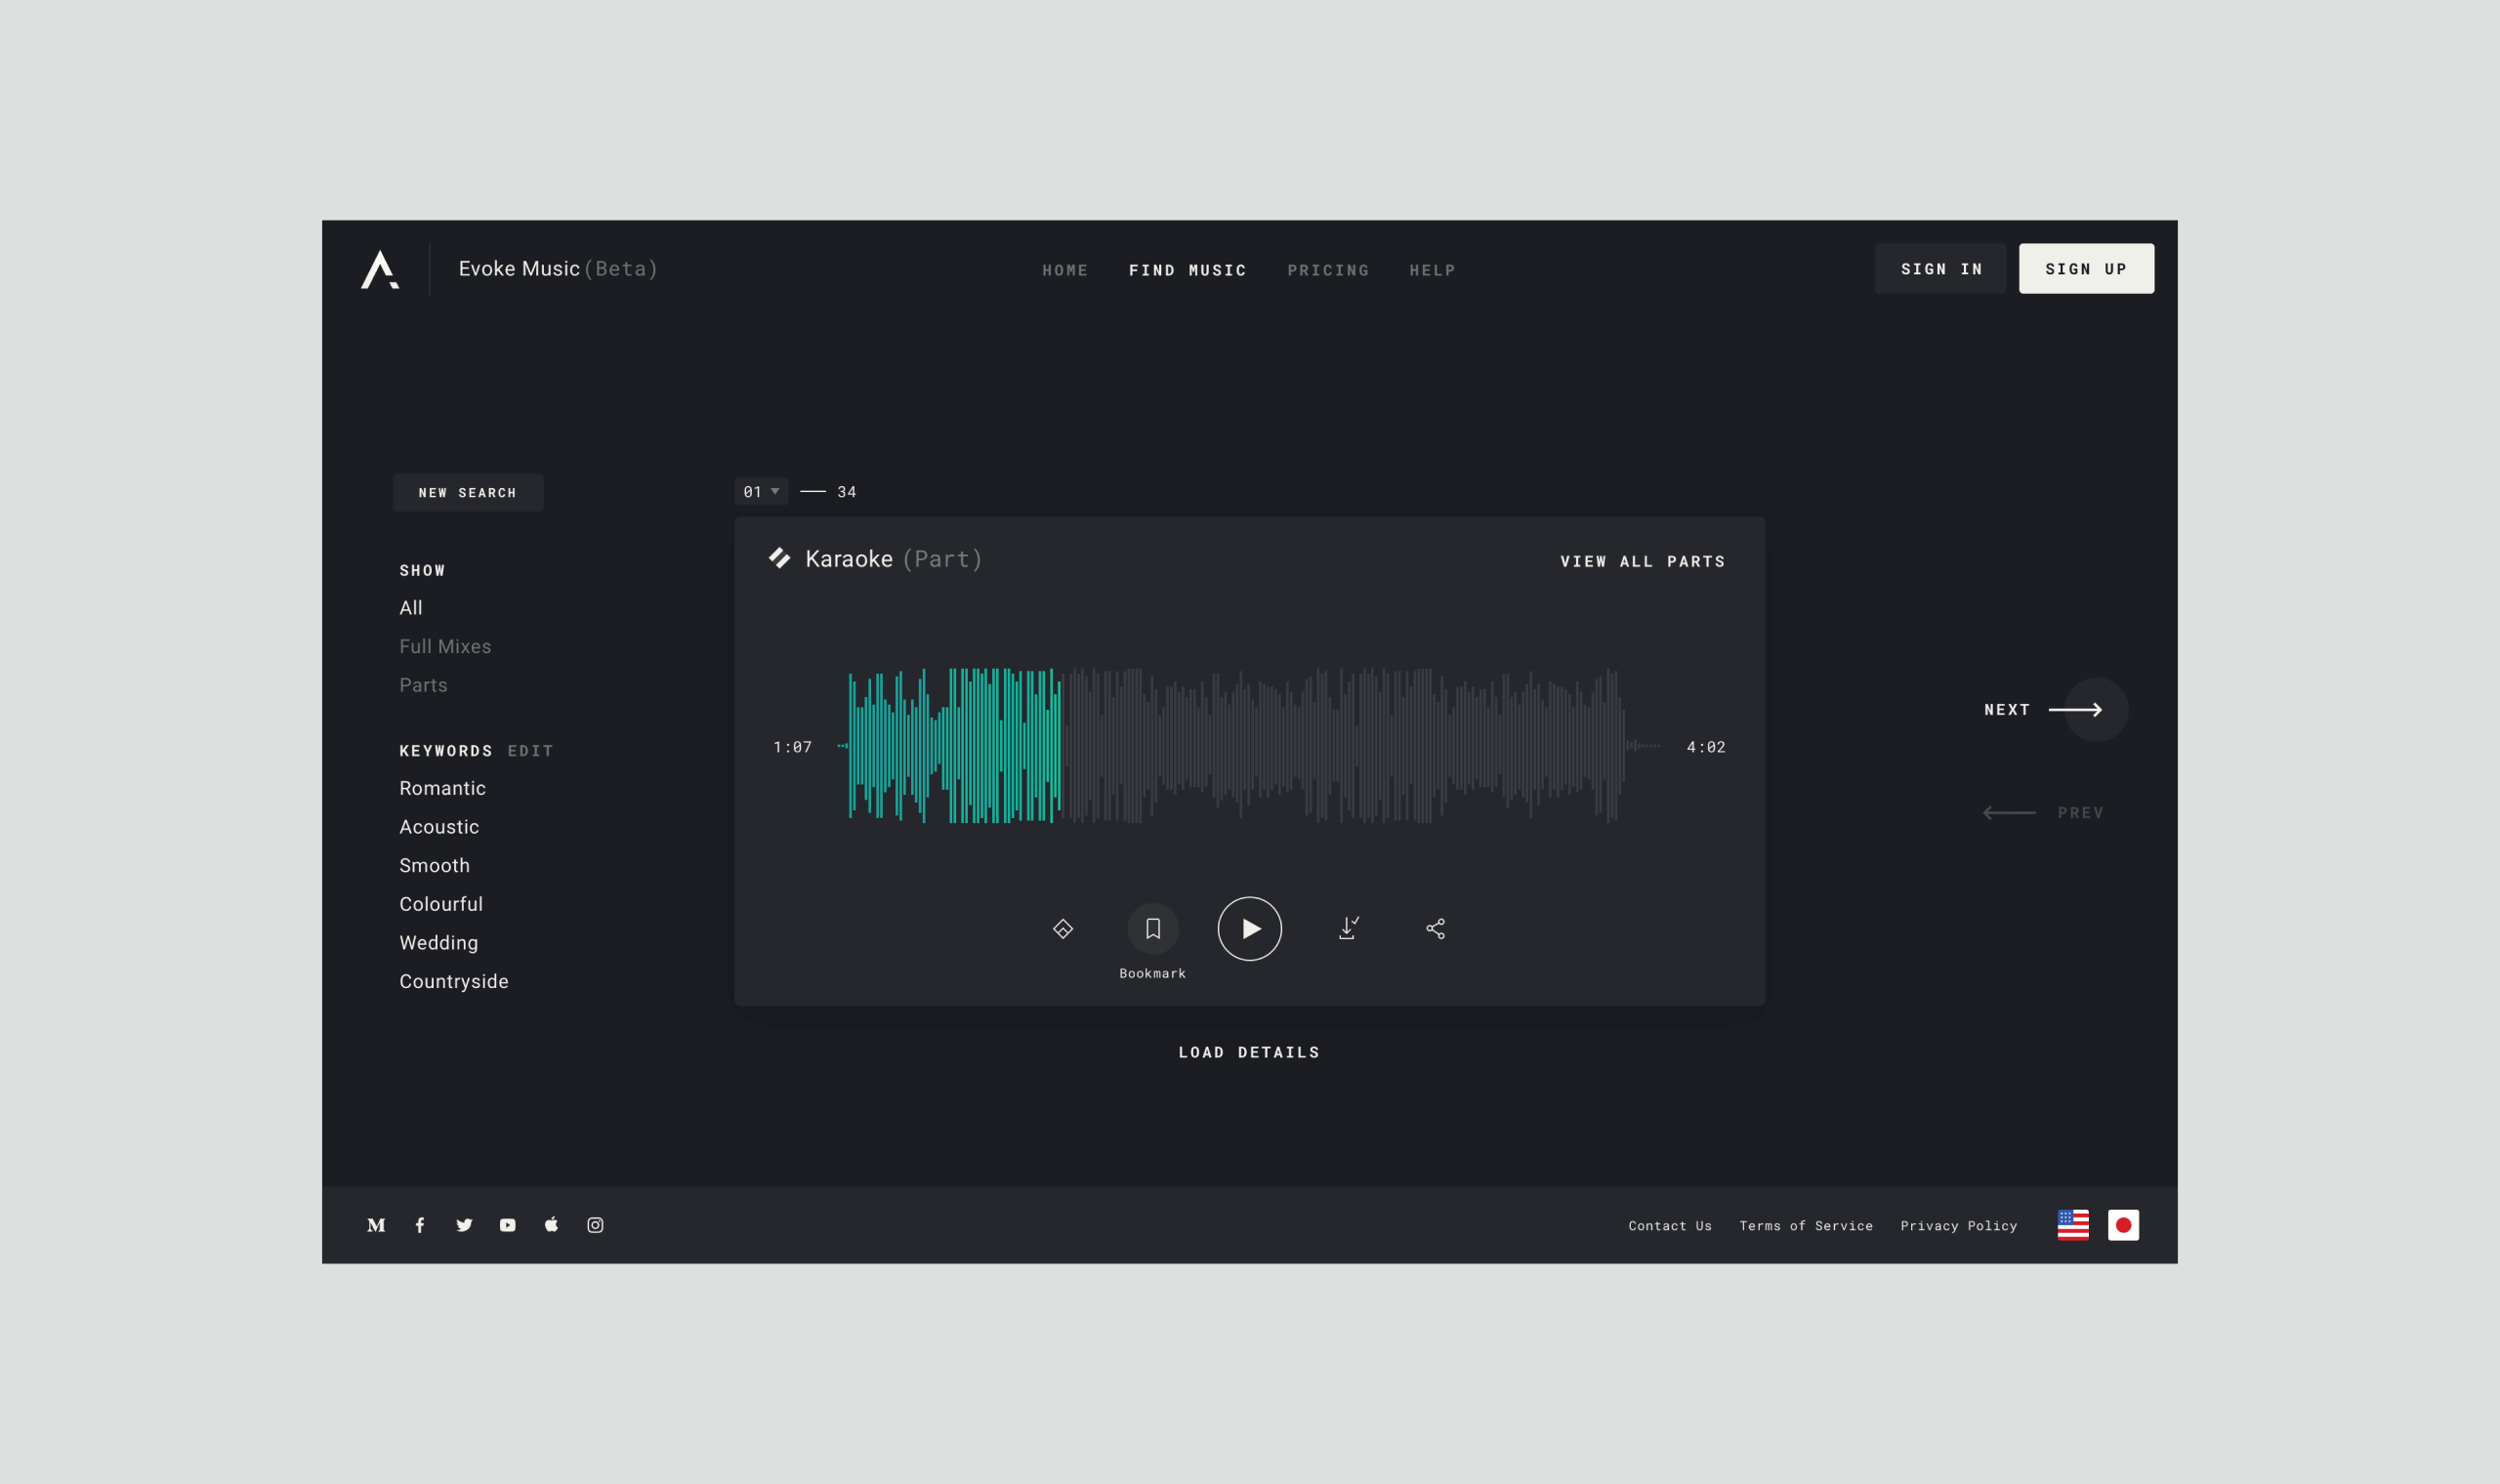Click the download icon in the player controls
Screen dimensions: 2500x1484
(1348, 929)
